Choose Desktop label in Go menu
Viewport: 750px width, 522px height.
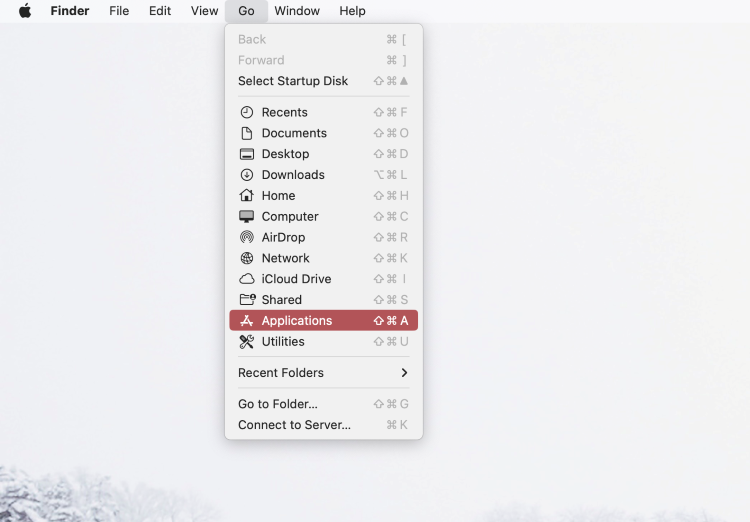[x=286, y=154]
